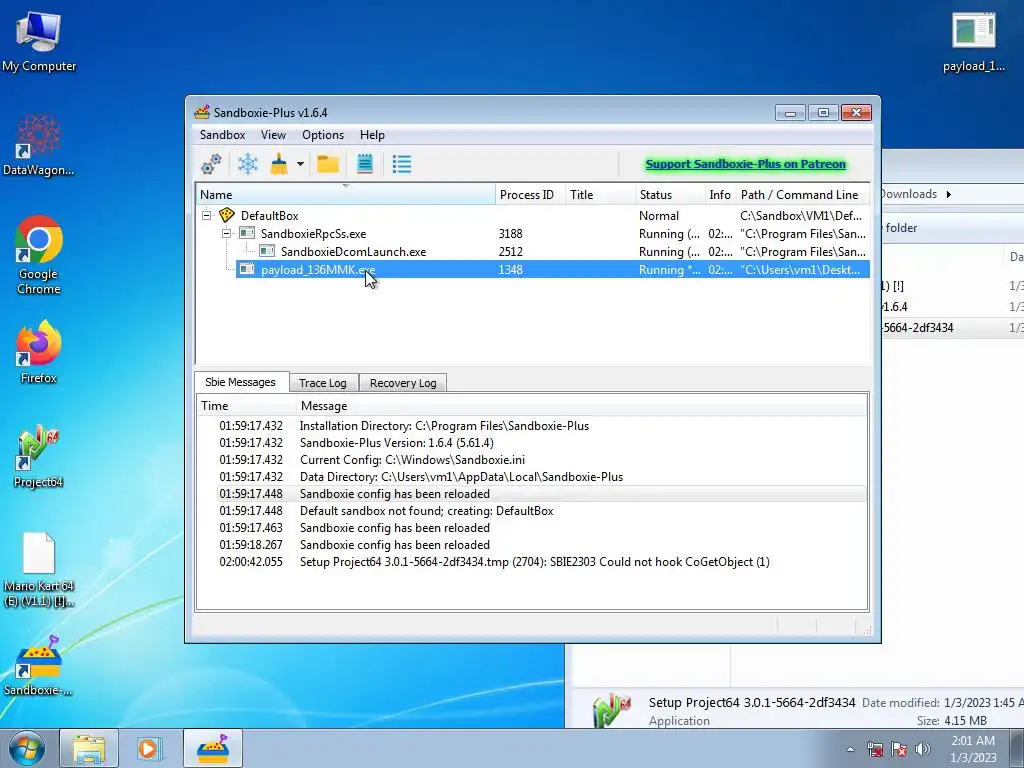Open the Sandbox menu
This screenshot has width=1024, height=768.
tap(222, 135)
